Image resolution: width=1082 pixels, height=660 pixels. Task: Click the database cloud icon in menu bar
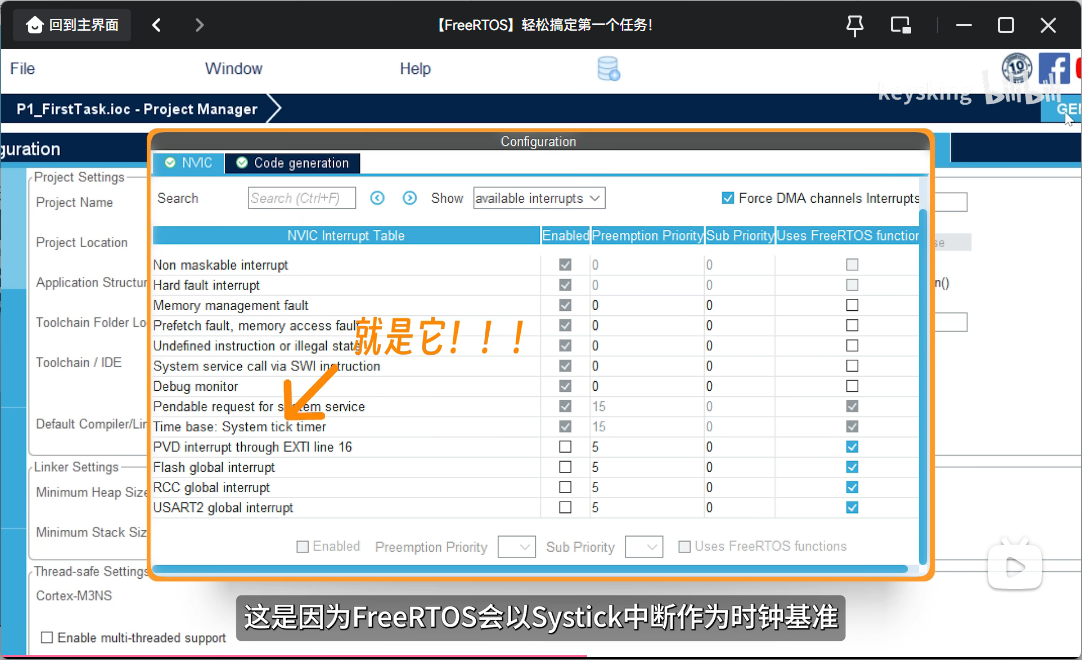[609, 69]
